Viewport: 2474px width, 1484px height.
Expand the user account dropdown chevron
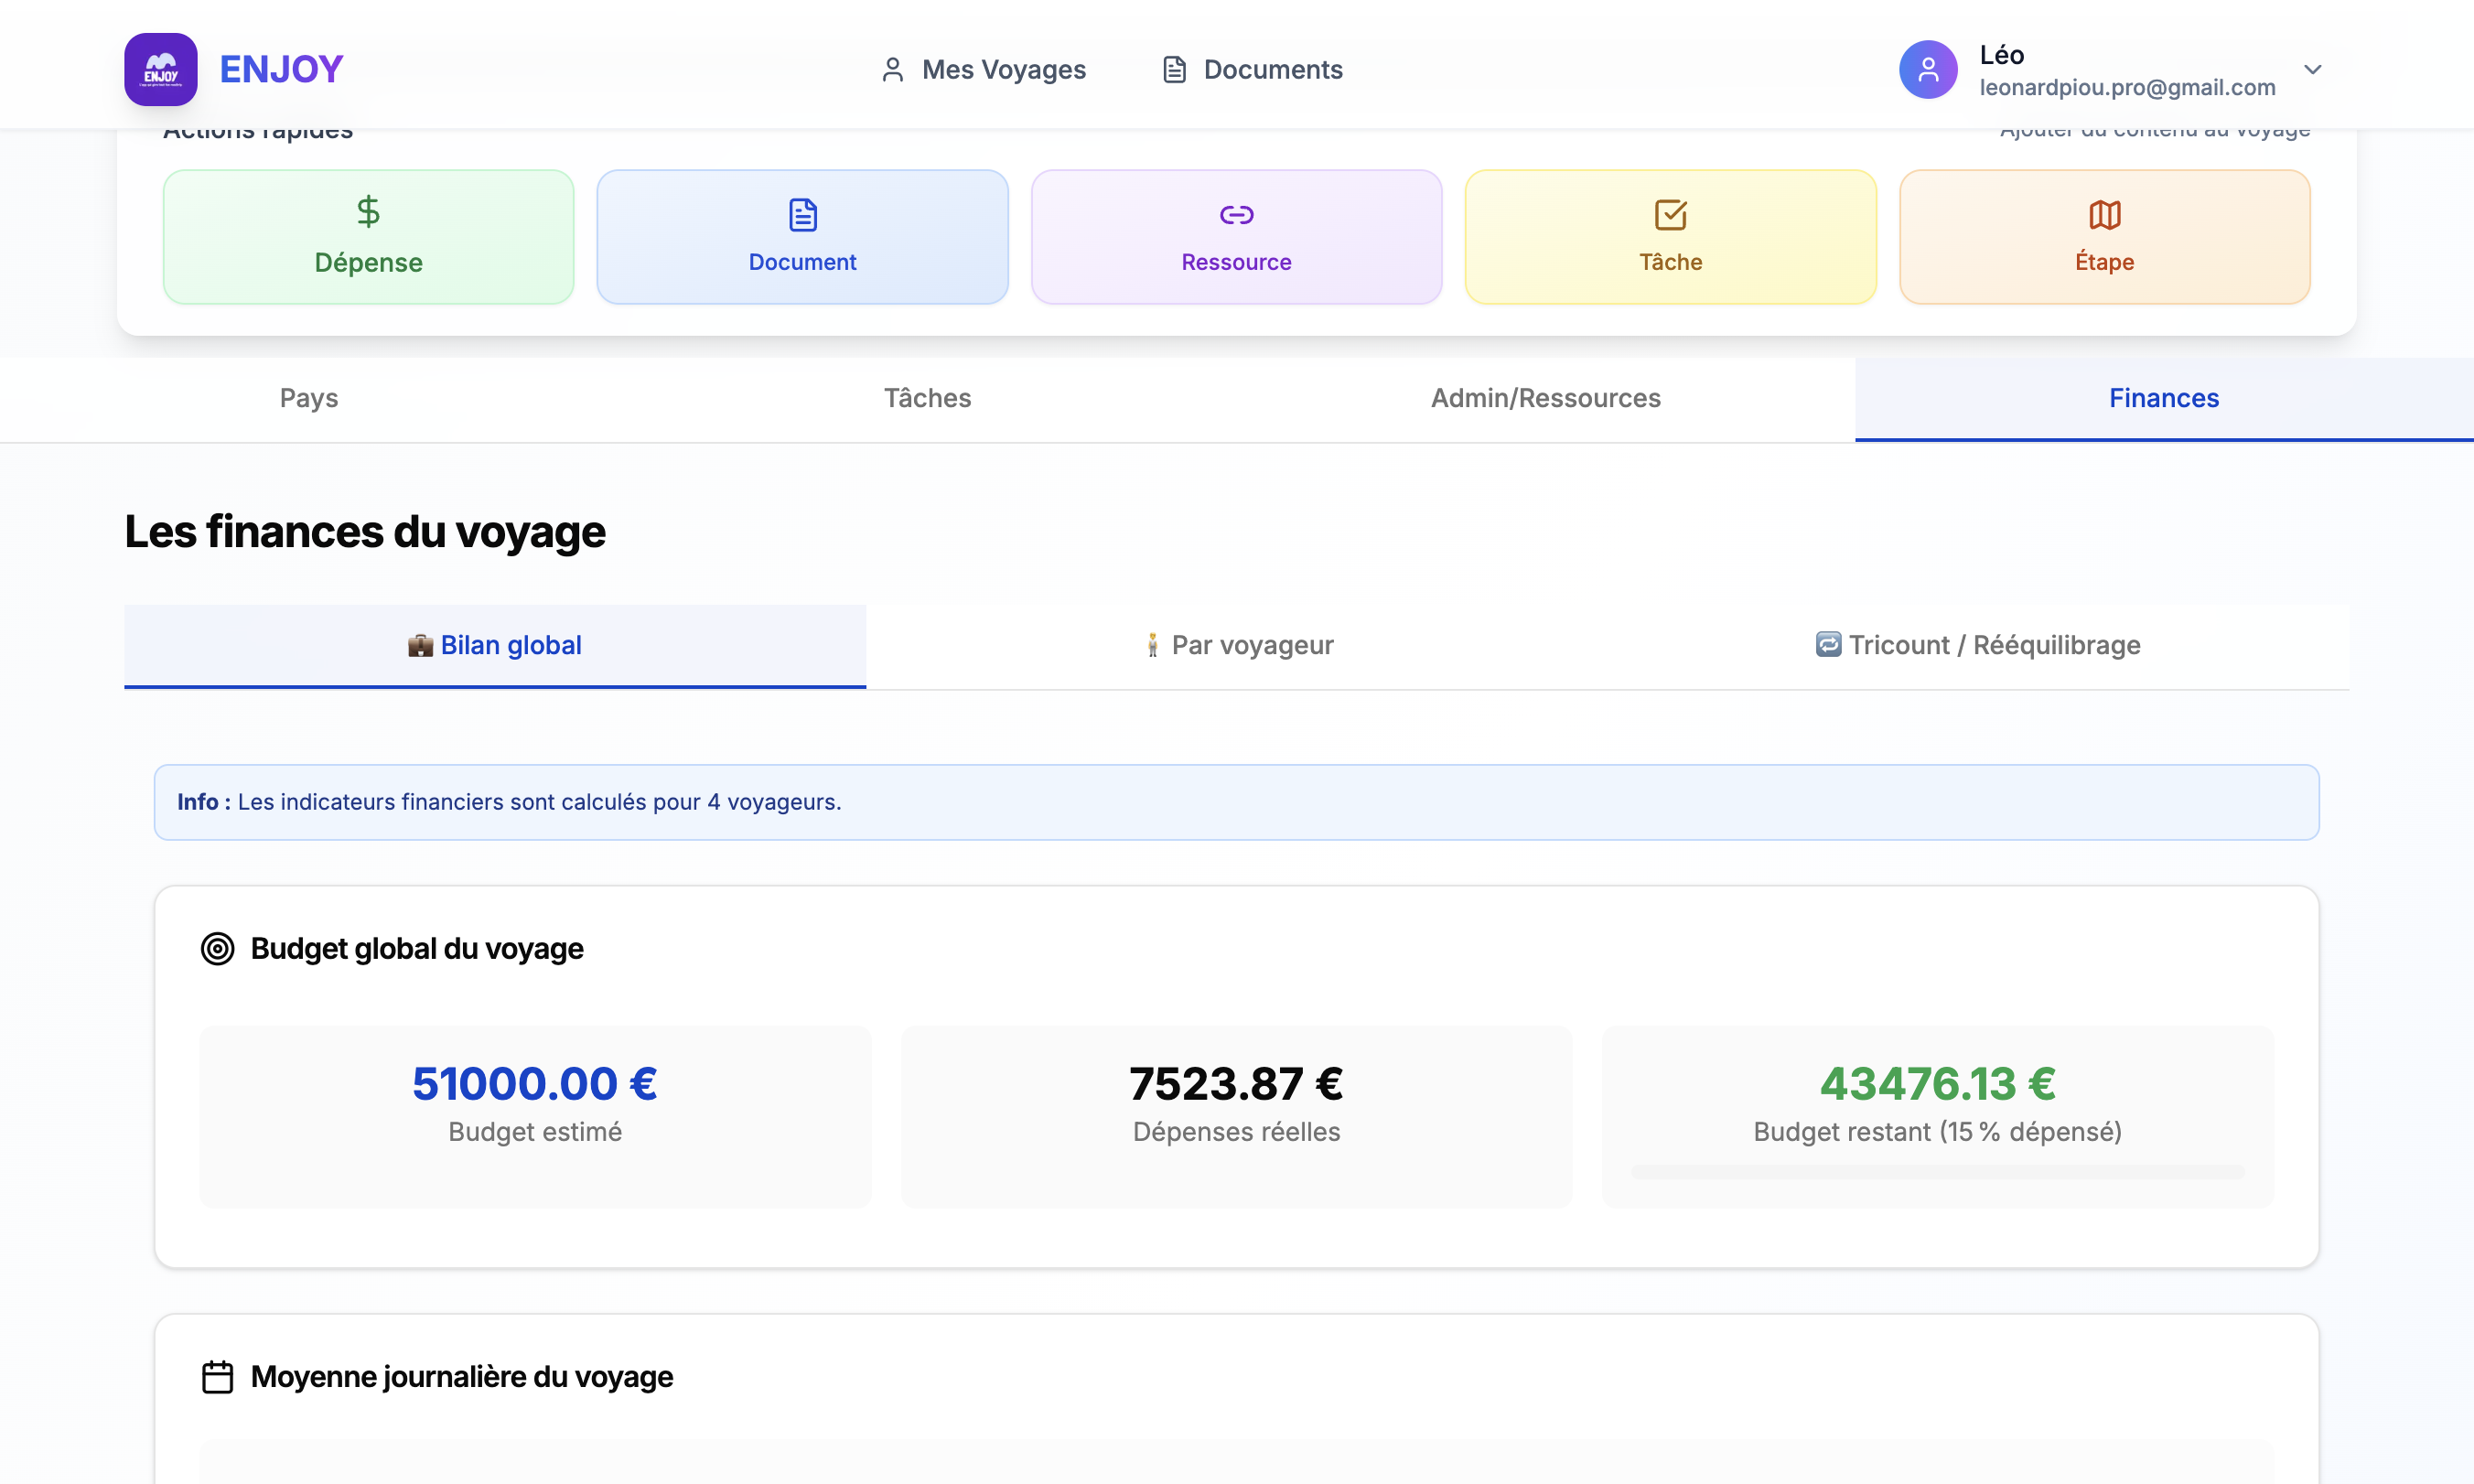(x=2312, y=69)
